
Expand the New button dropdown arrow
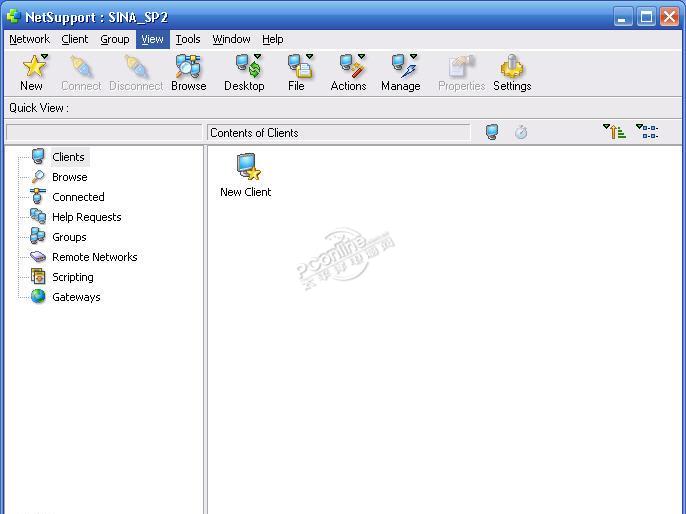click(x=44, y=56)
